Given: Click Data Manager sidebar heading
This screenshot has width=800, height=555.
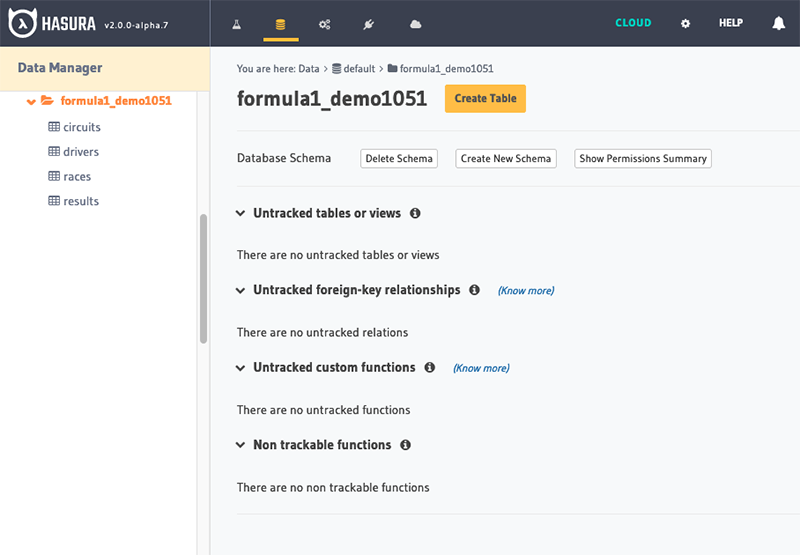Looking at the screenshot, I should click(x=60, y=68).
